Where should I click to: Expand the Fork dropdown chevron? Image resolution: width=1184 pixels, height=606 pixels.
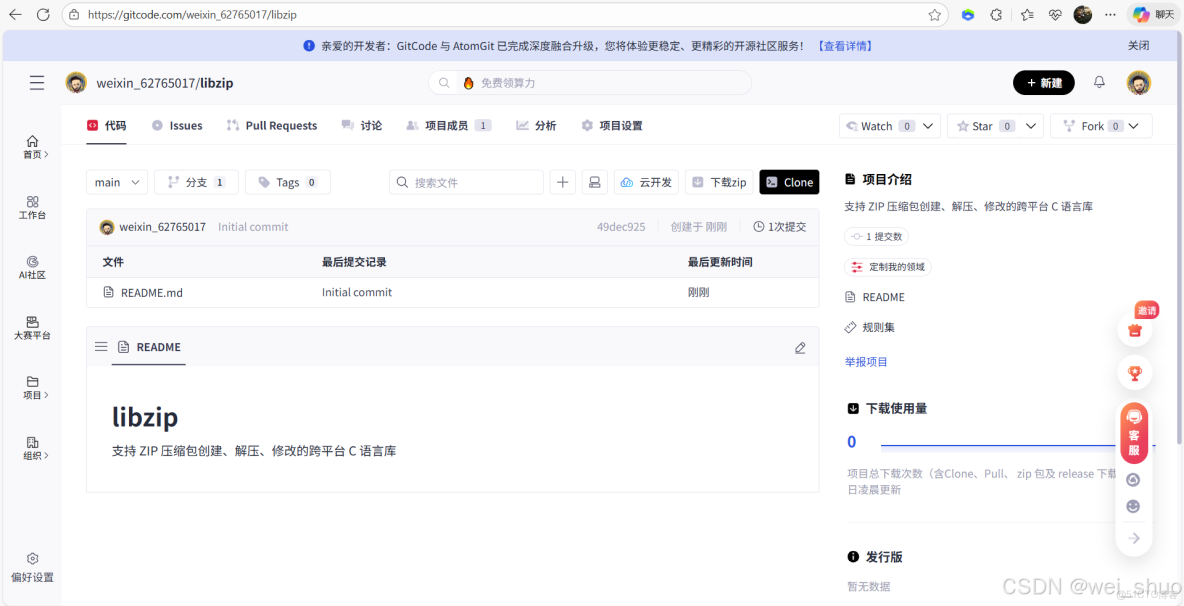pyautogui.click(x=1136, y=125)
